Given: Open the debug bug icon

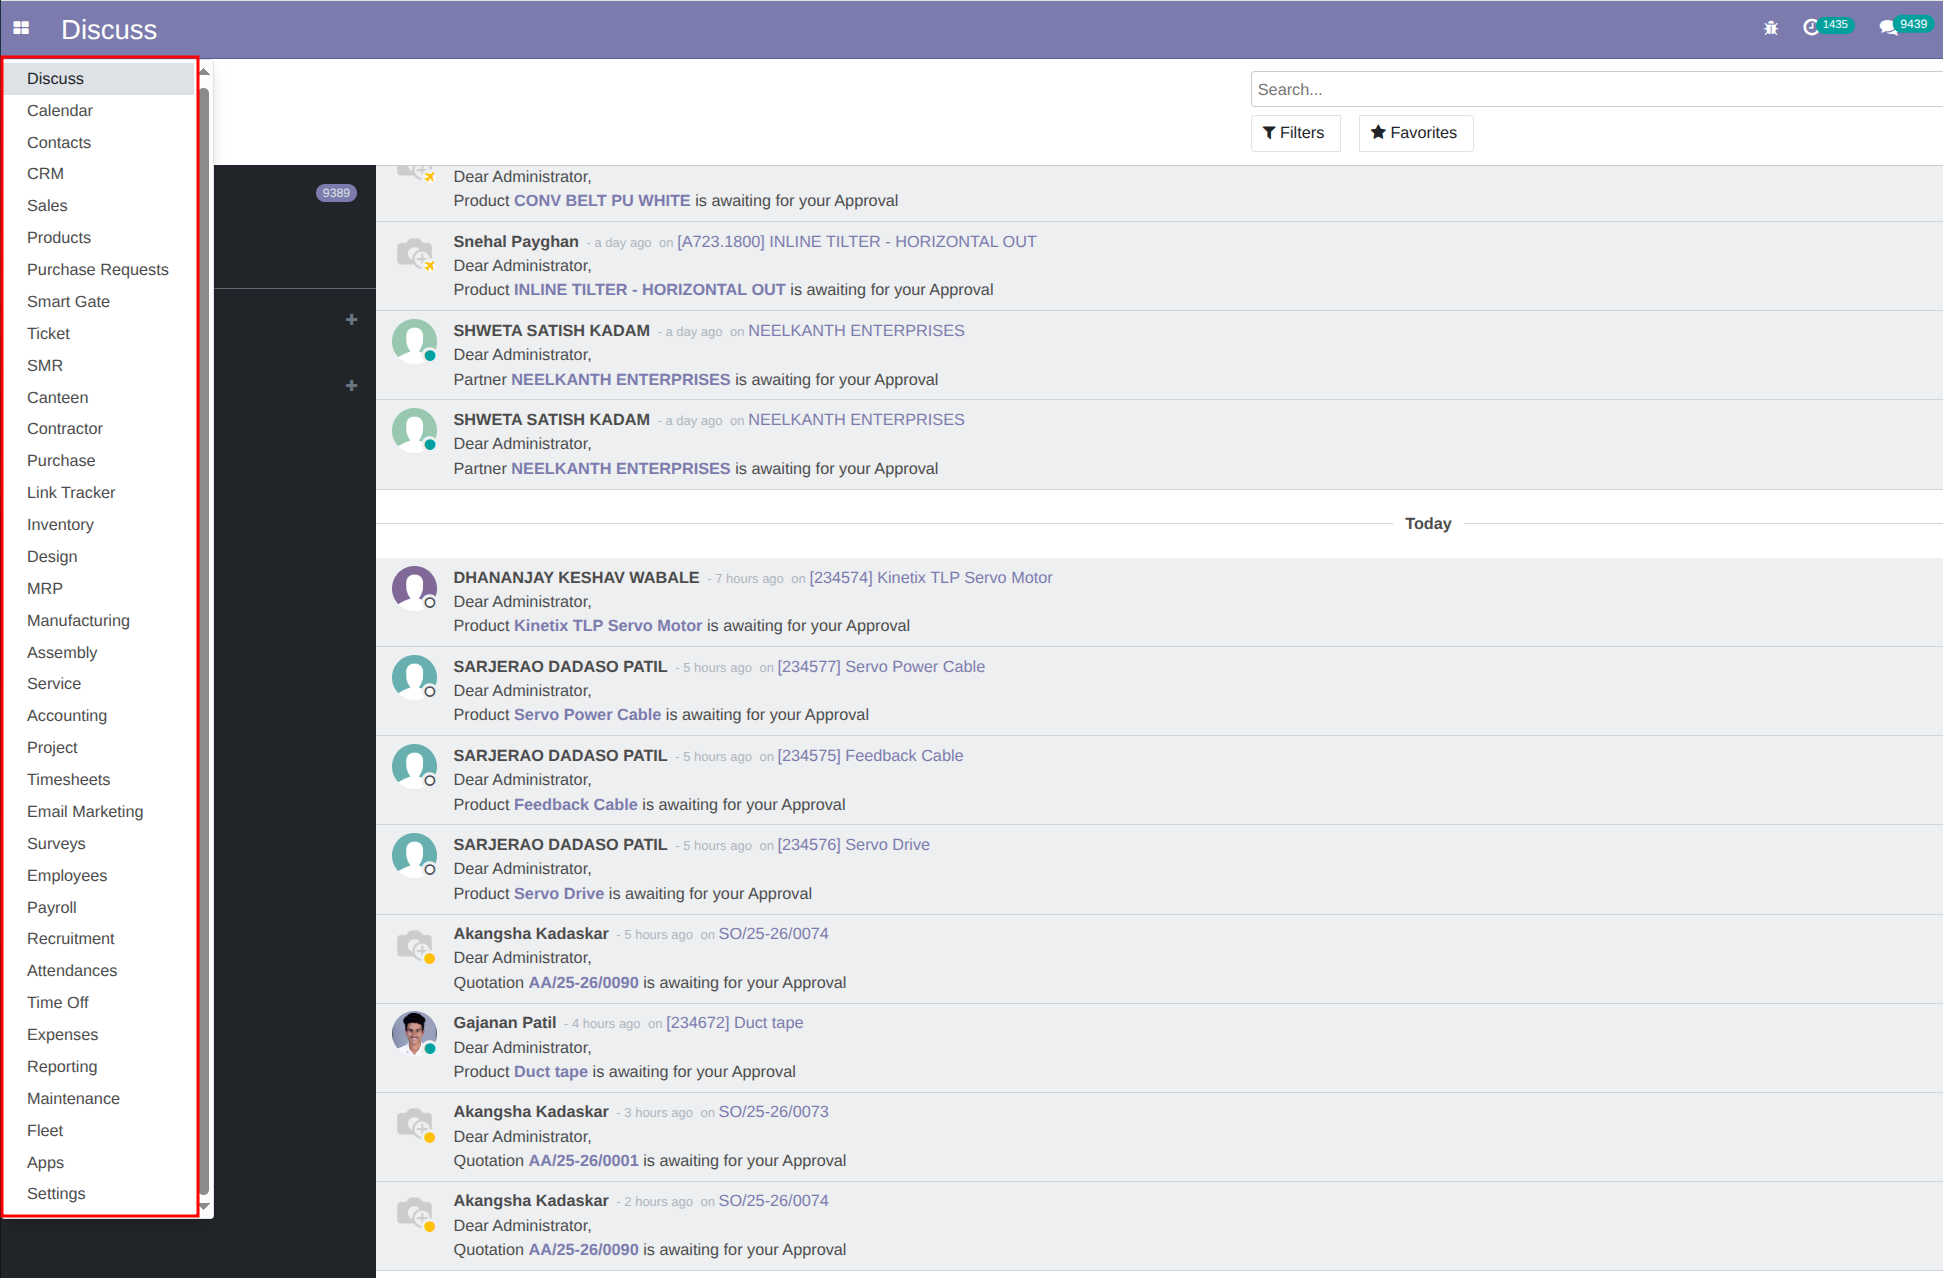Looking at the screenshot, I should (x=1771, y=28).
